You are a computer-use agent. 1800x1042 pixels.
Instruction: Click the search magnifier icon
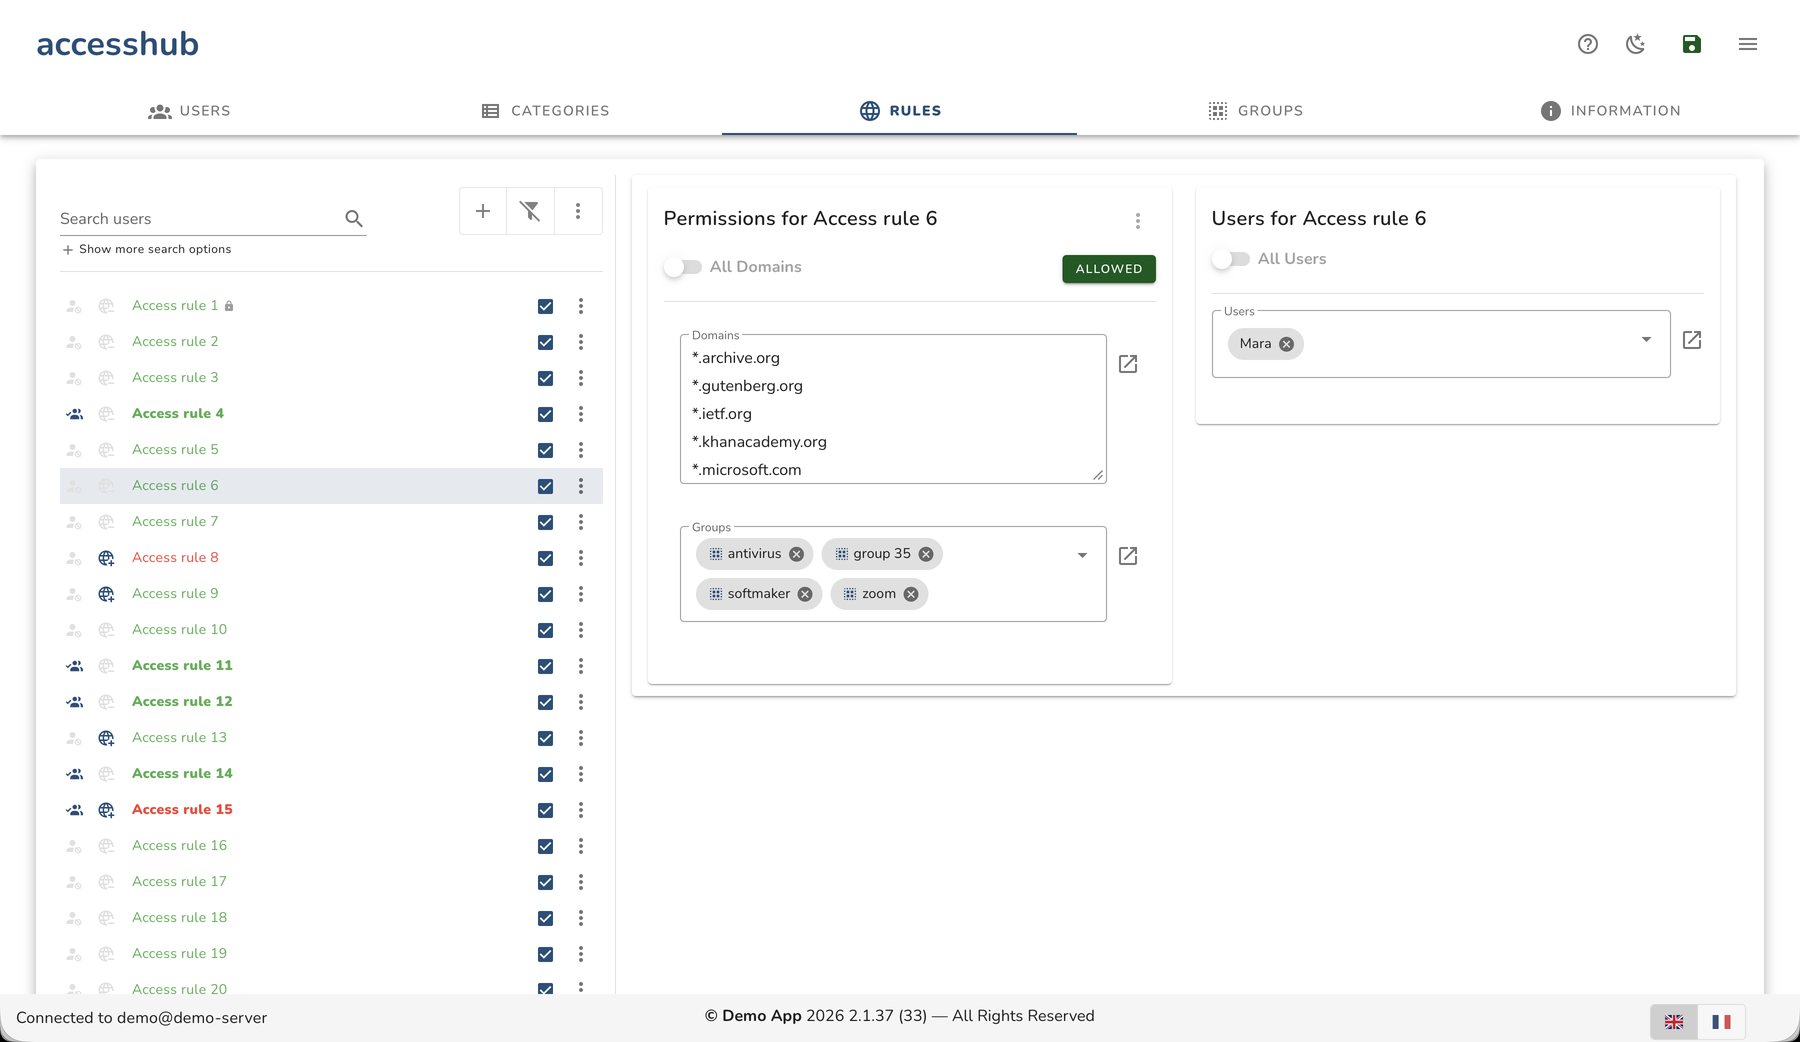[354, 218]
